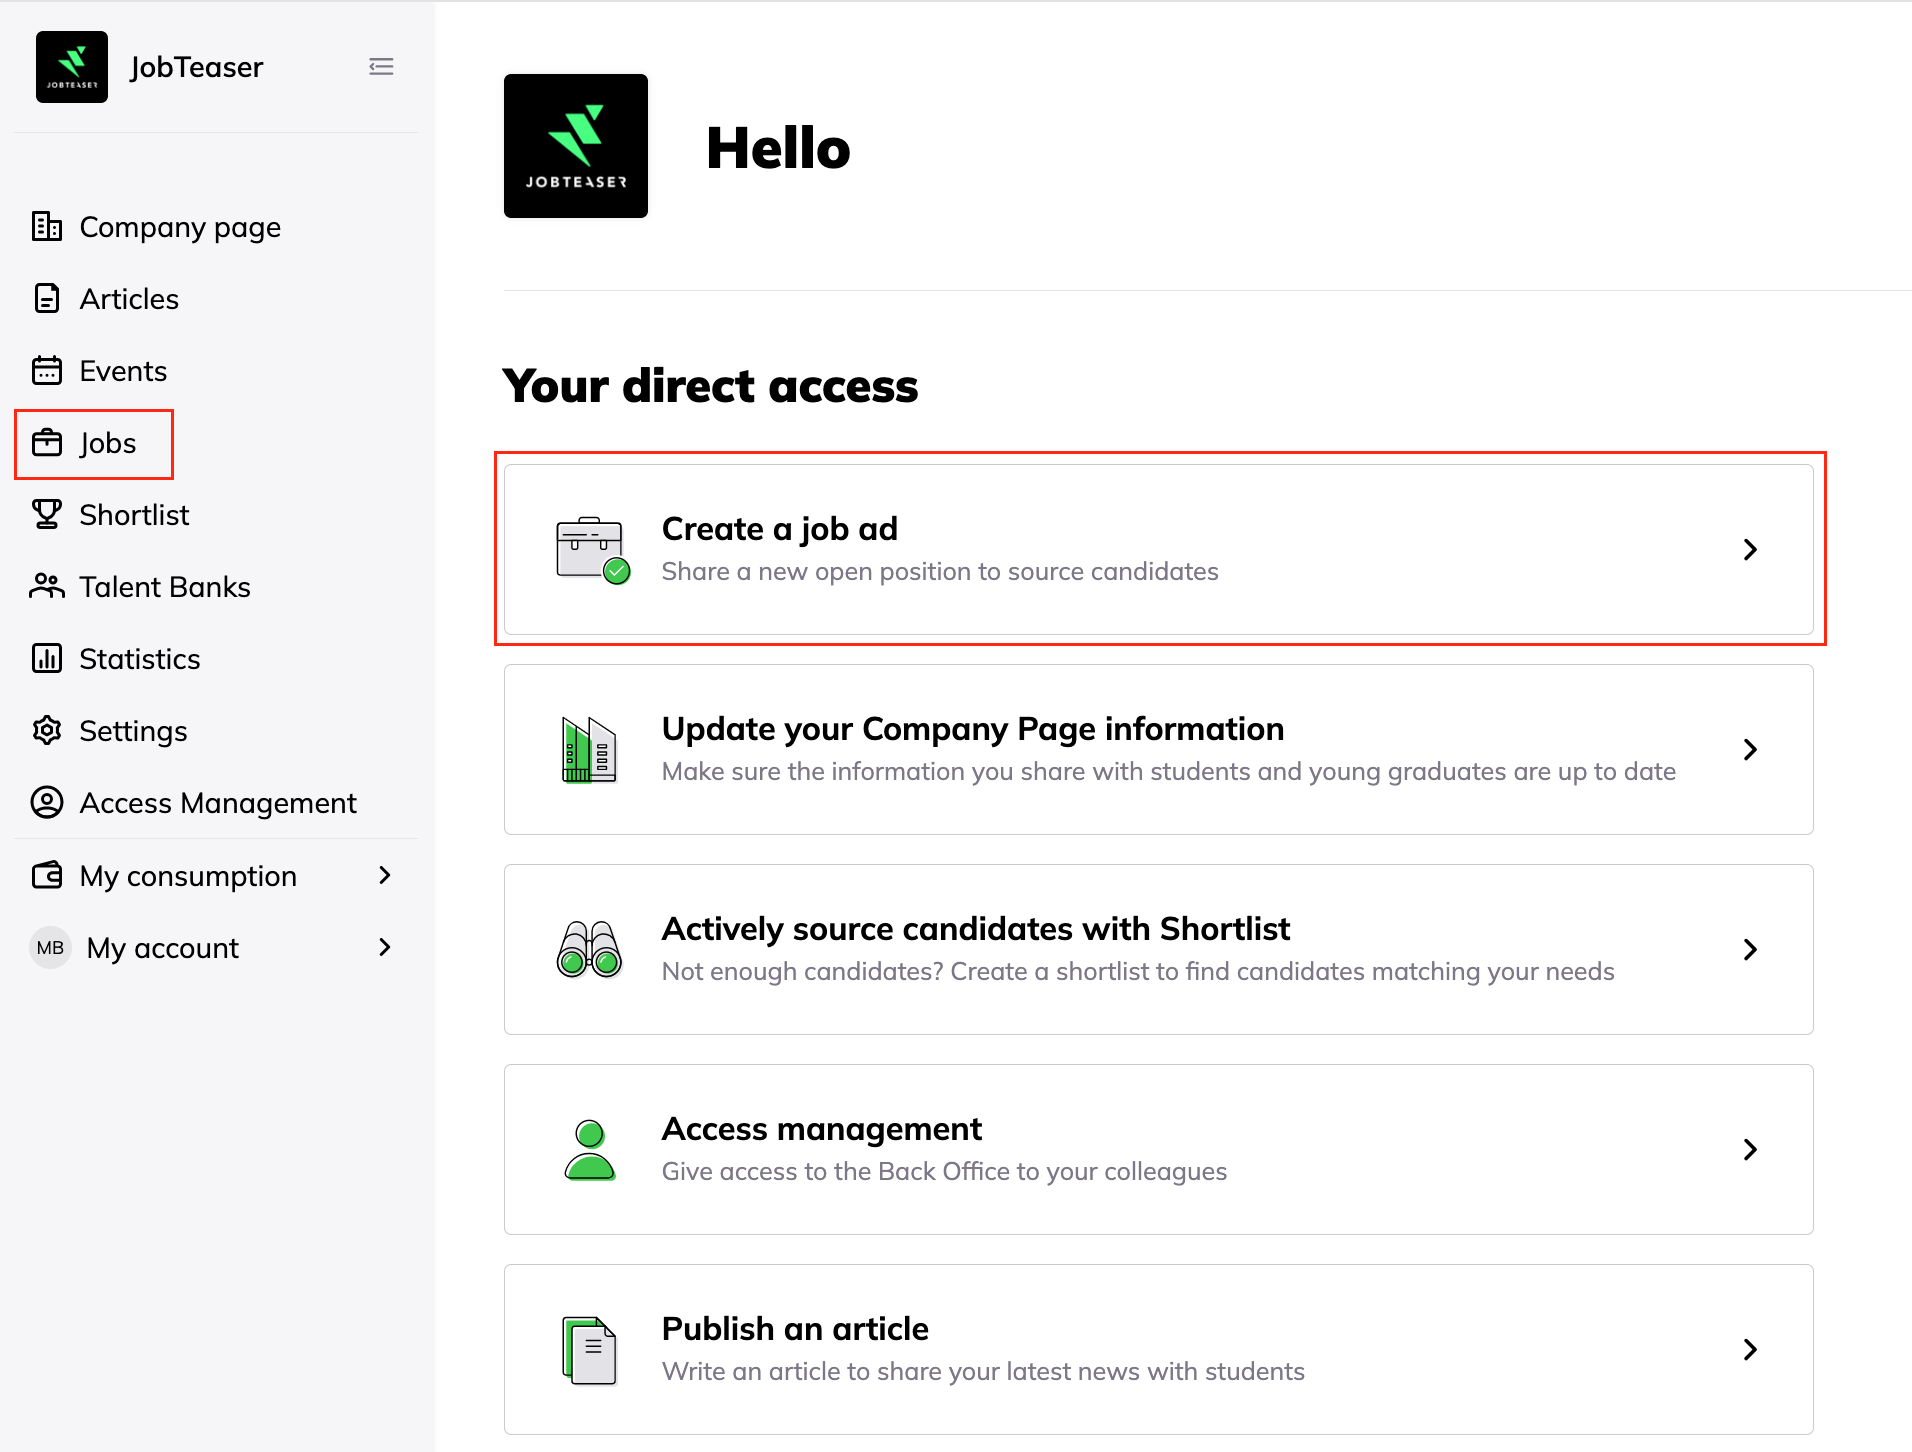Click the bar chart icon beside Statistics
Screen dimensions: 1912x1452
click(x=47, y=659)
